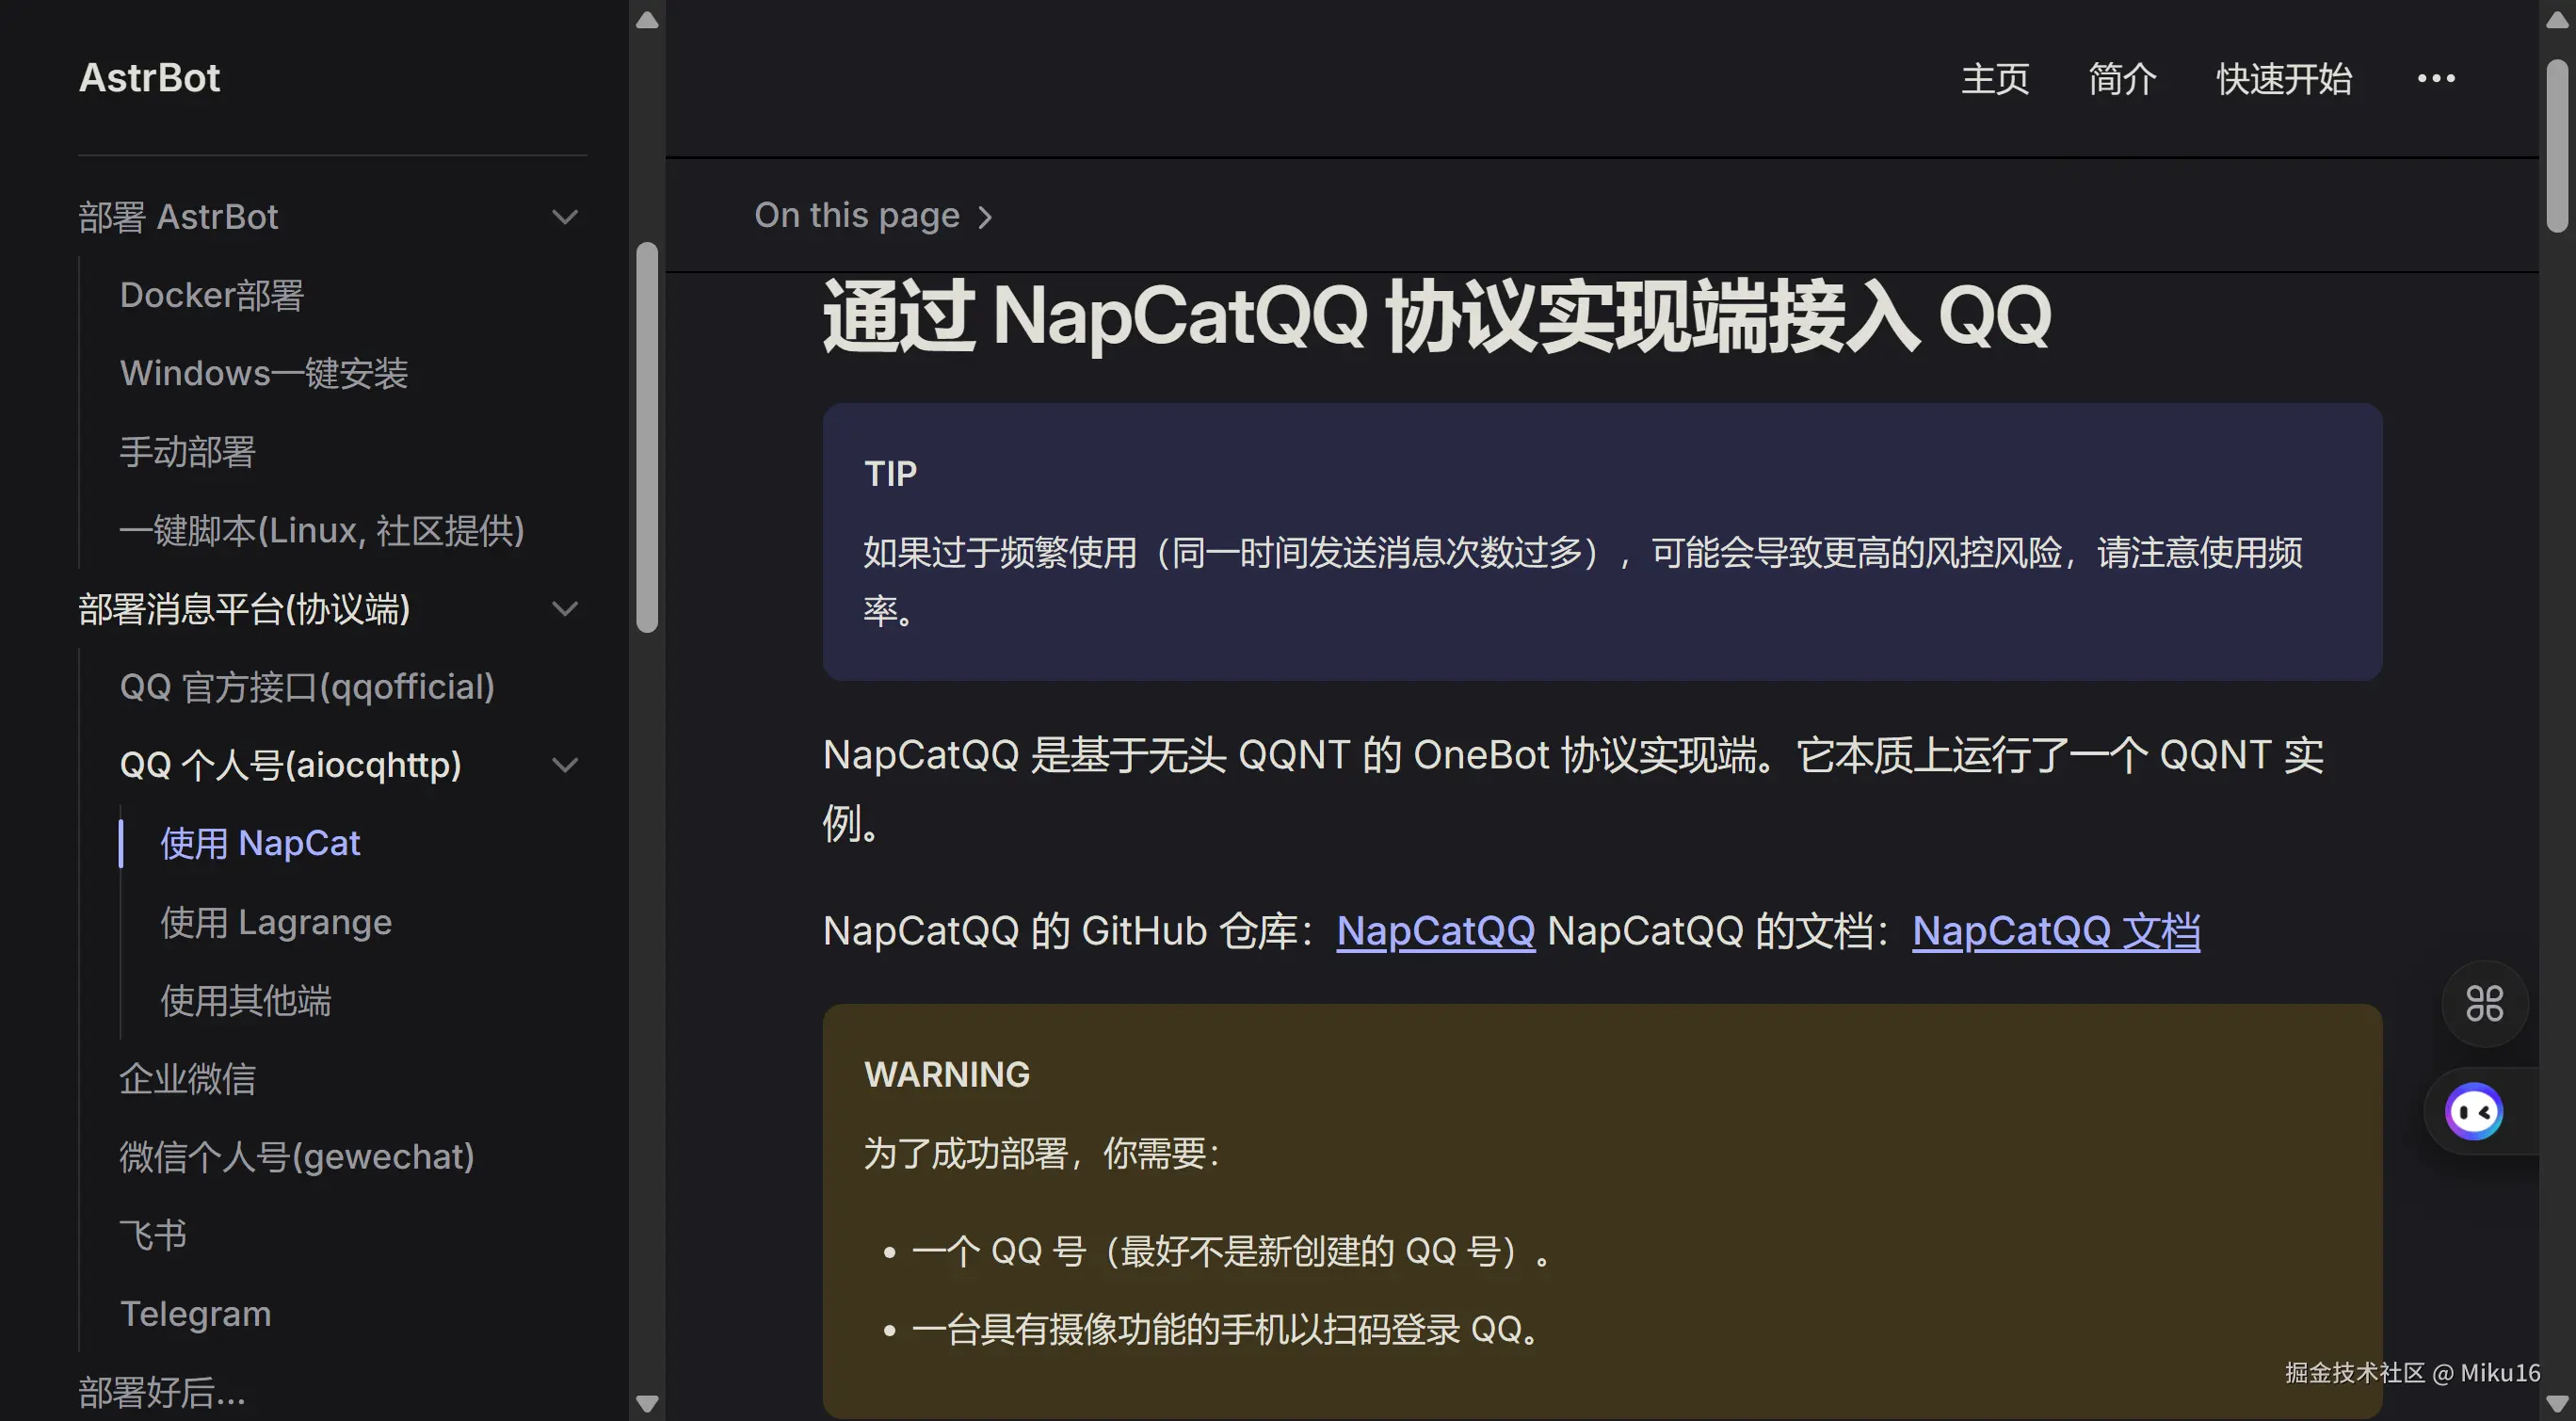Screen dimensions: 2576x1421
Task: Click the sidebar scrollbar thumb
Action: pyautogui.click(x=647, y=436)
